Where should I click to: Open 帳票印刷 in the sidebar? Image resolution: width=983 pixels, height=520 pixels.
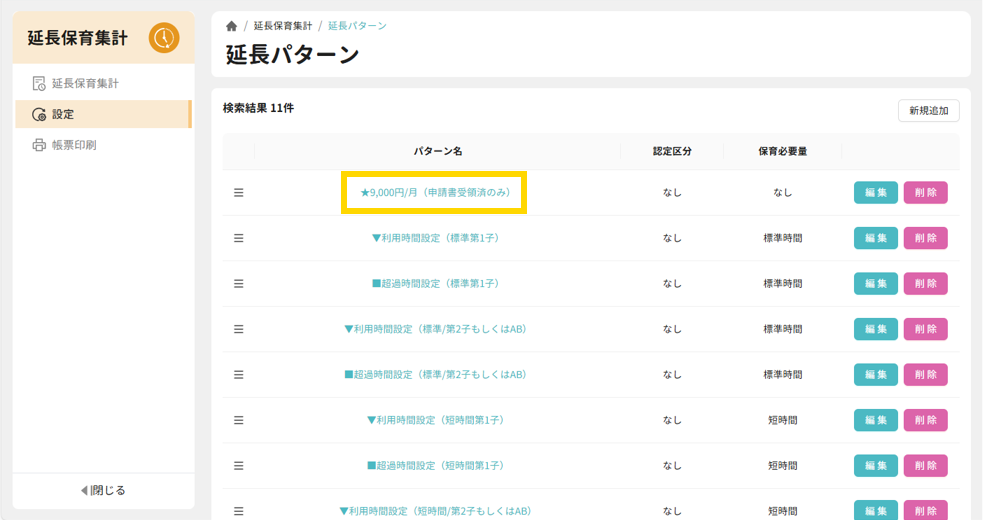tap(73, 145)
